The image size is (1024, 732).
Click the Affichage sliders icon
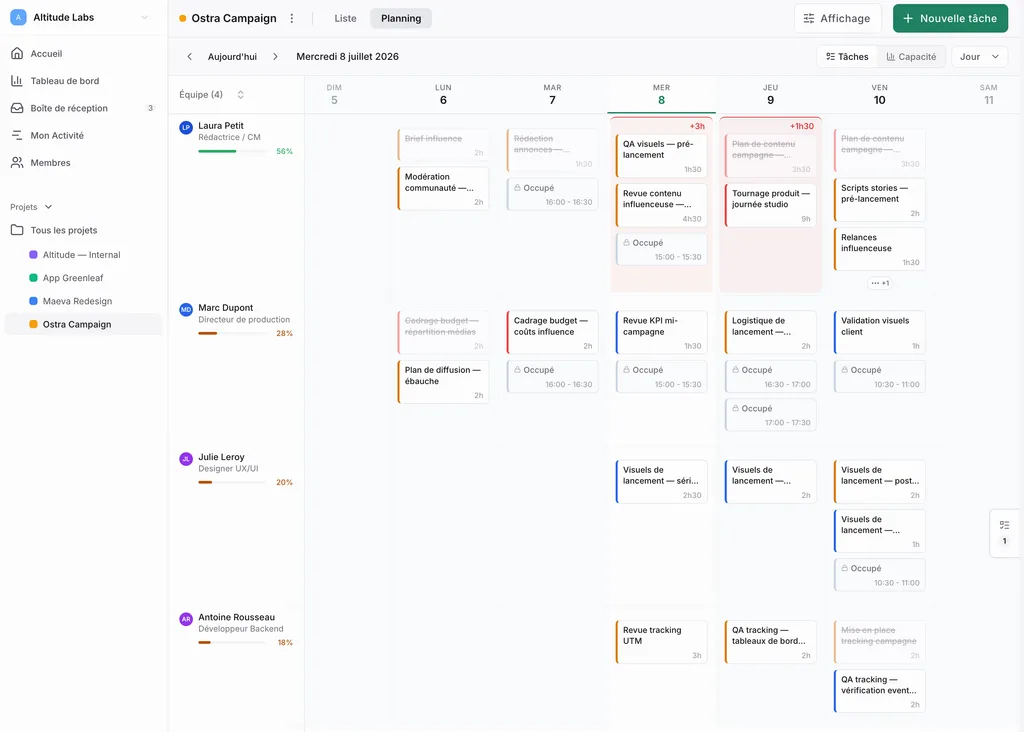(808, 18)
